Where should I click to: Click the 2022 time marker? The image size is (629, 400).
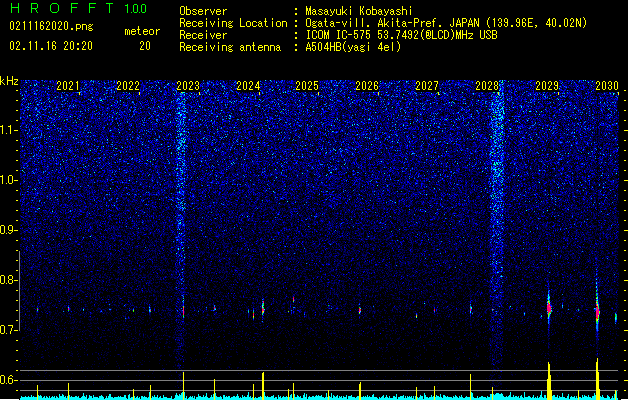pyautogui.click(x=128, y=86)
